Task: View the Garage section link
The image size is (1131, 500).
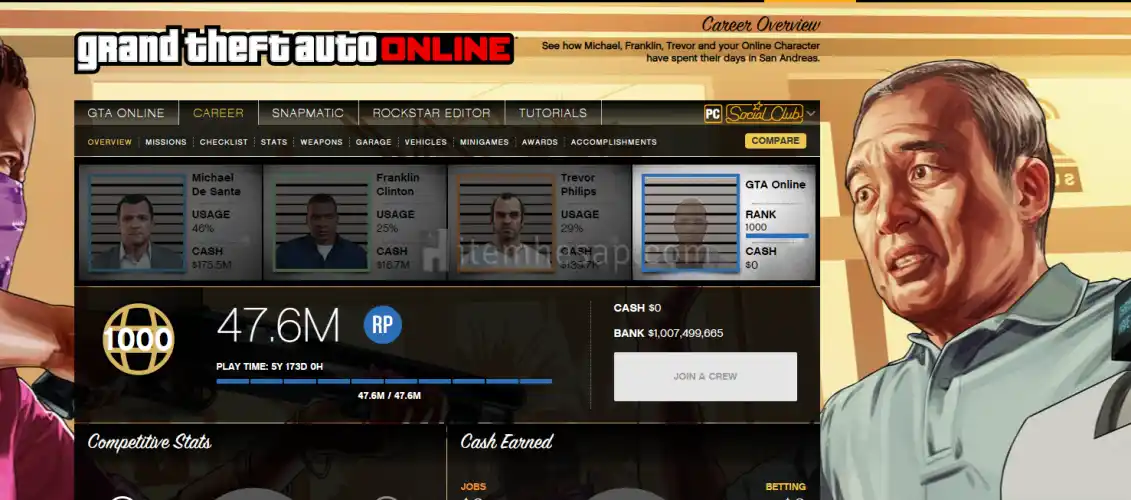Action: [373, 142]
